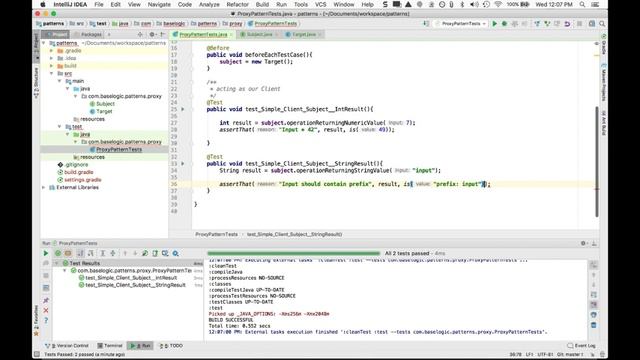Click the Make Project build icon
Image resolution: width=640 pixels, height=360 pixels.
(426, 24)
